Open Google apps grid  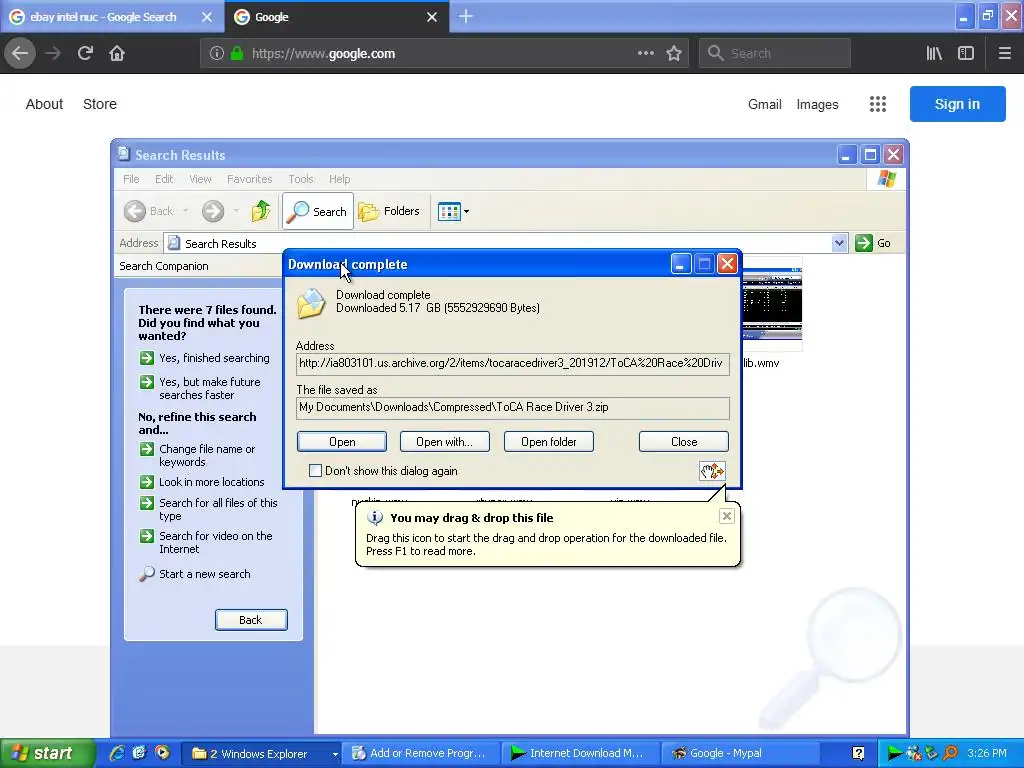click(878, 104)
